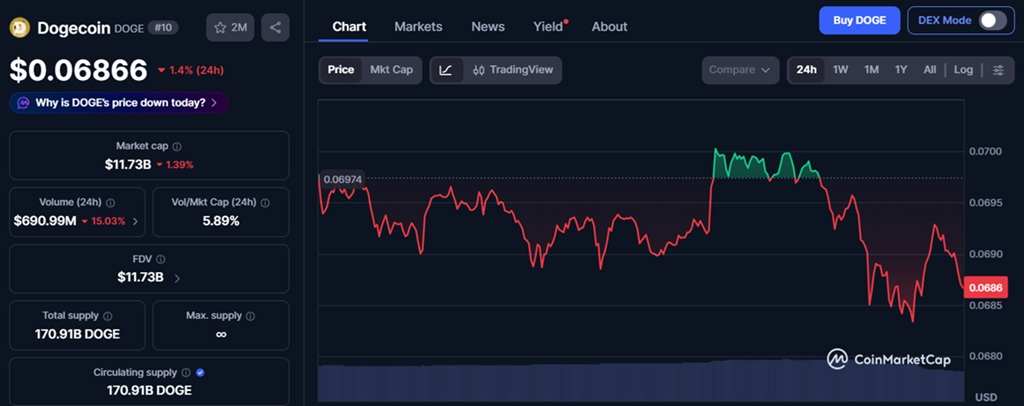Viewport: 1024px width, 406px height.
Task: Open the News tab
Action: point(488,27)
